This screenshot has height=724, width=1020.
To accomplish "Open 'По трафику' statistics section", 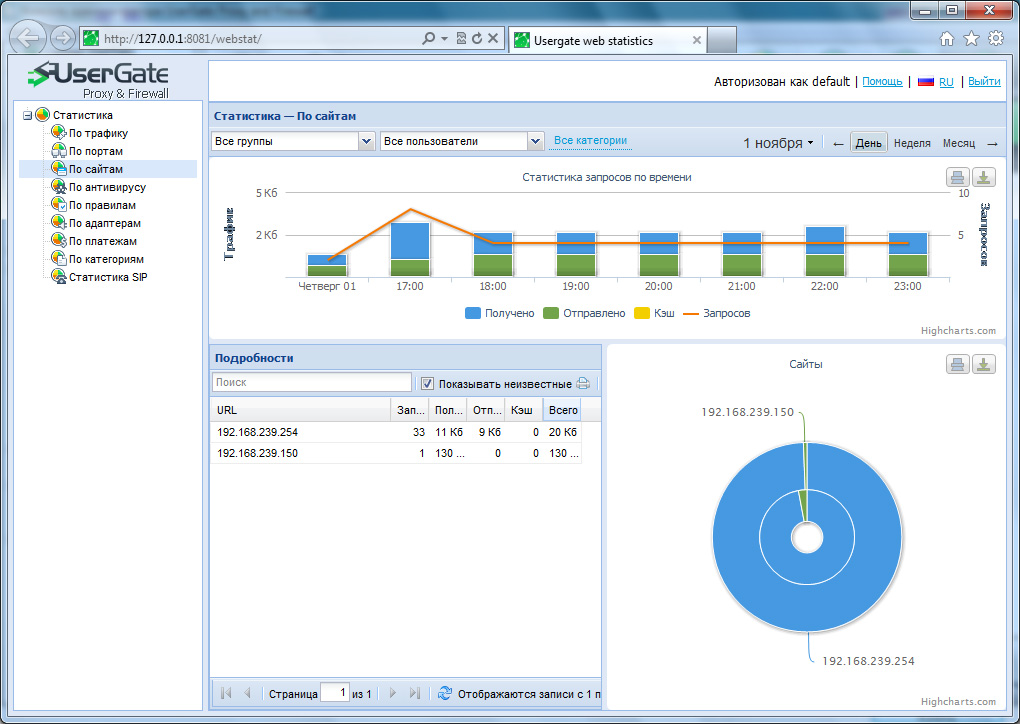I will click(x=97, y=133).
